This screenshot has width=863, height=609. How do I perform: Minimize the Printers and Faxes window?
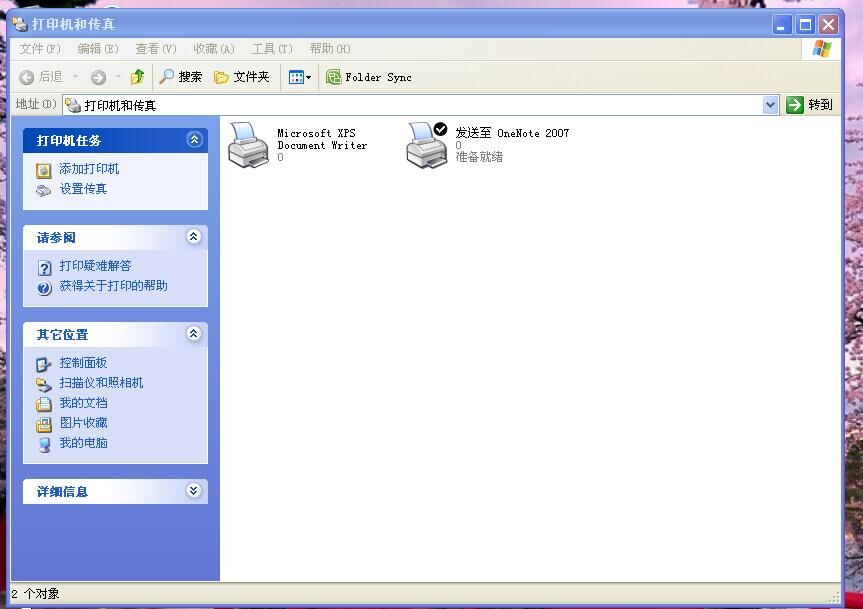tap(782, 24)
